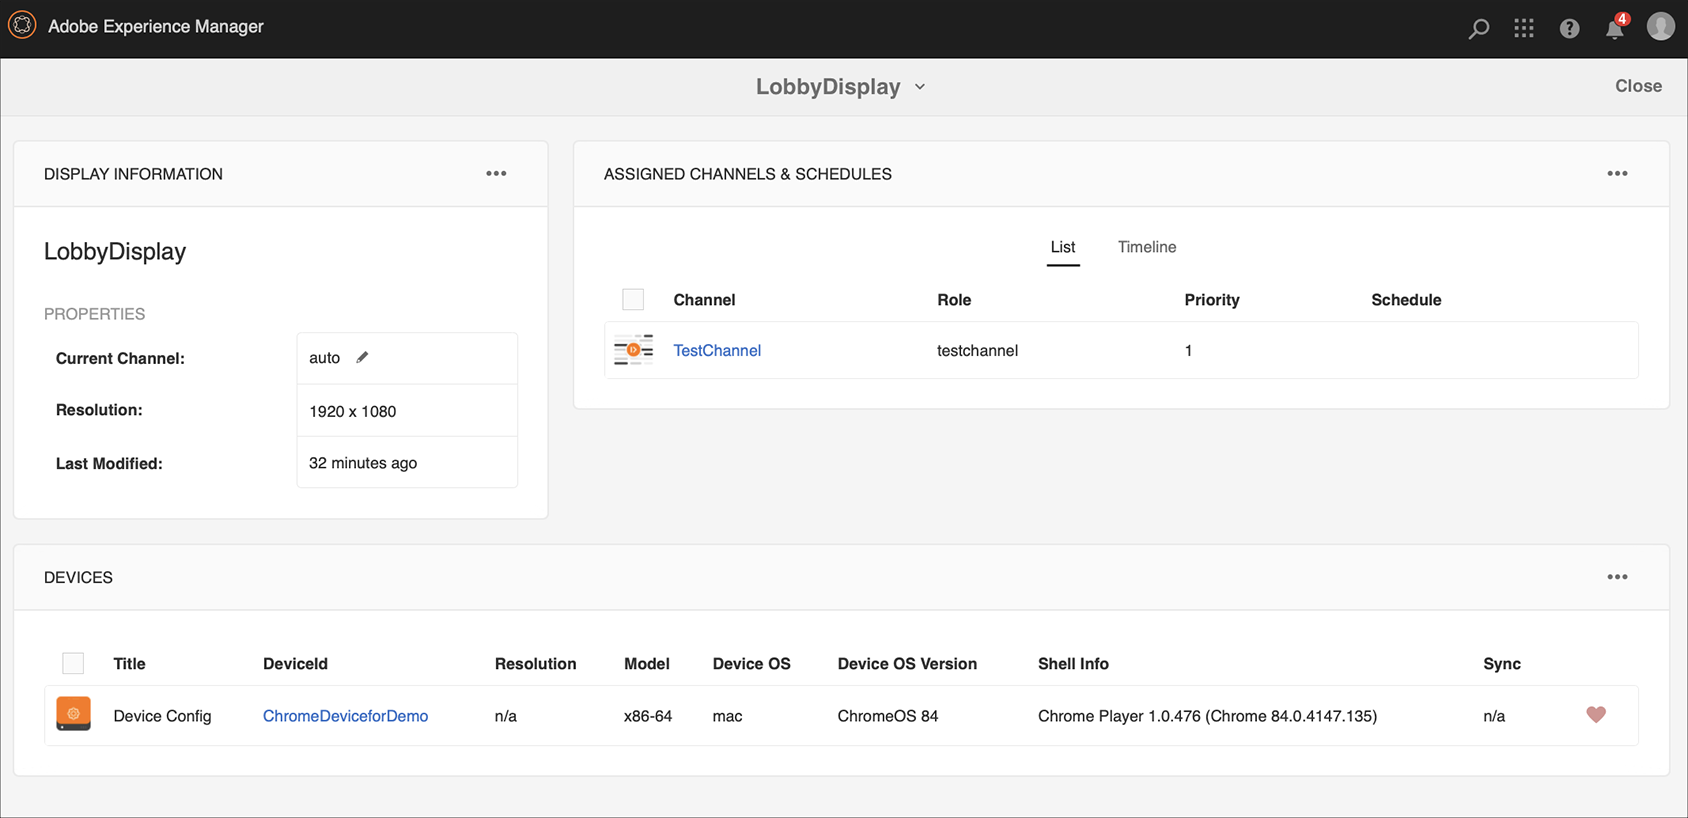This screenshot has height=818, width=1688.
Task: Click the Shell Info column header
Action: 1073,664
